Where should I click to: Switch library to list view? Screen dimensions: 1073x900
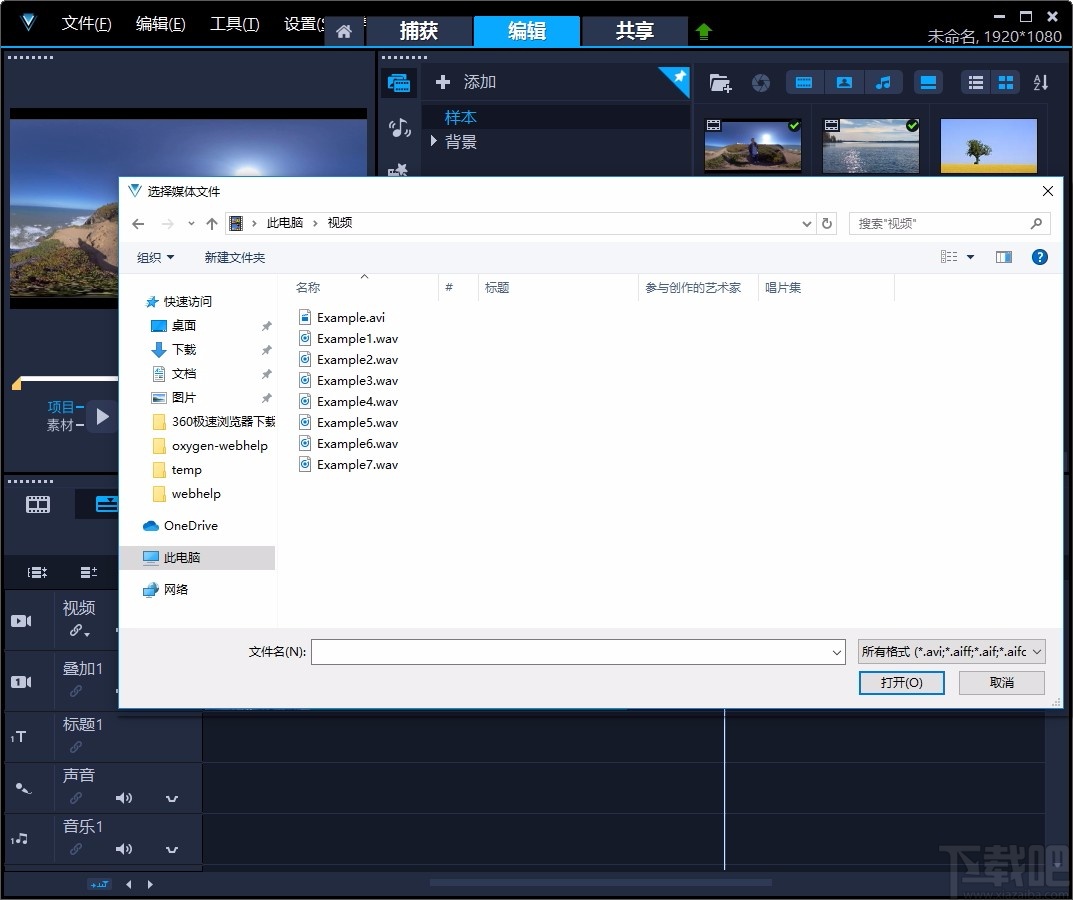976,83
